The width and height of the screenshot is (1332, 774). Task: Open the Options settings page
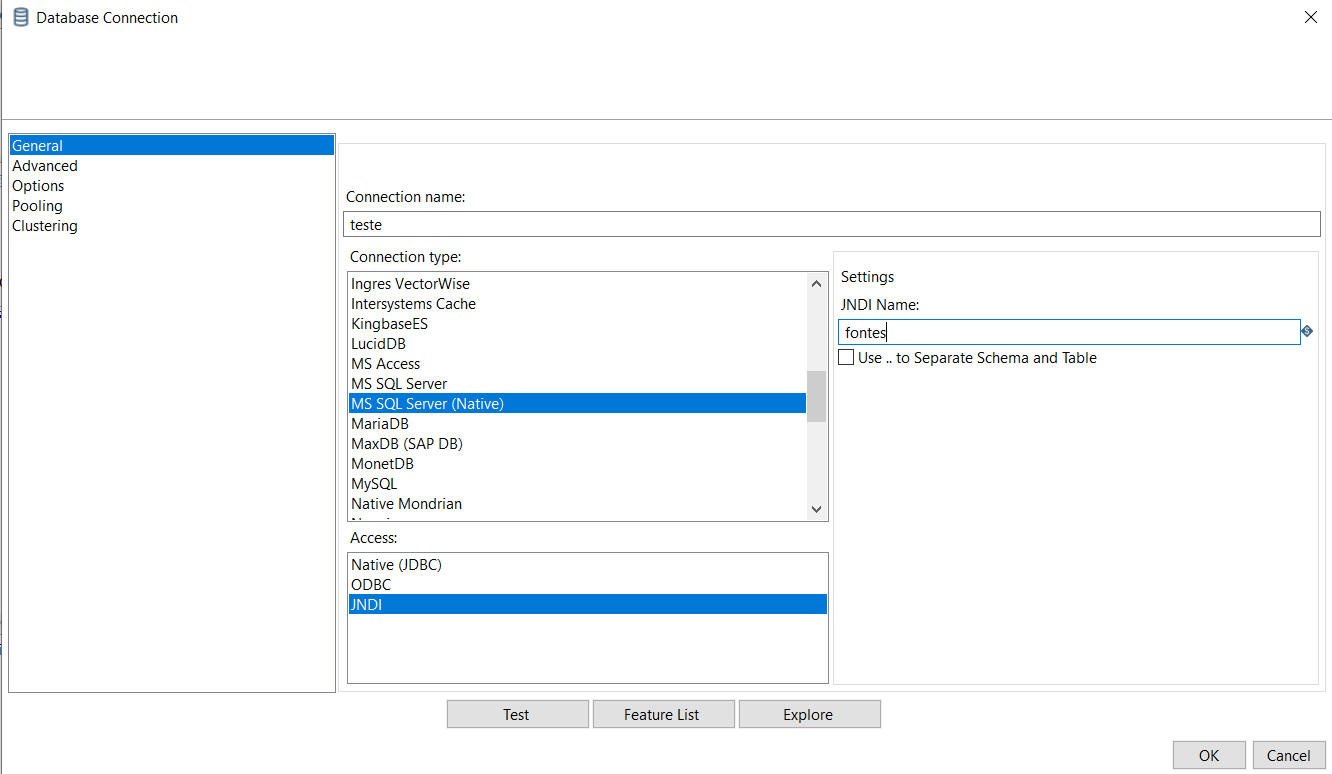pyautogui.click(x=172, y=185)
